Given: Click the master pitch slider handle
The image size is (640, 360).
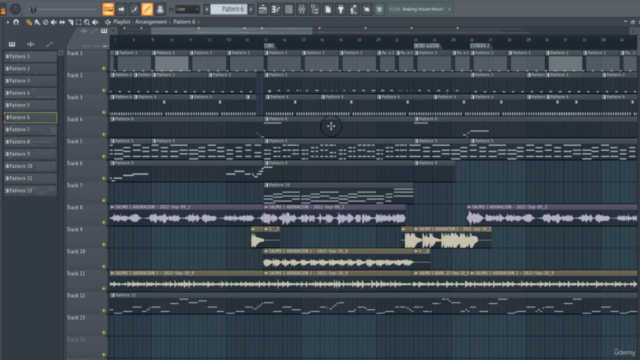Looking at the screenshot, I should (x=33, y=9).
